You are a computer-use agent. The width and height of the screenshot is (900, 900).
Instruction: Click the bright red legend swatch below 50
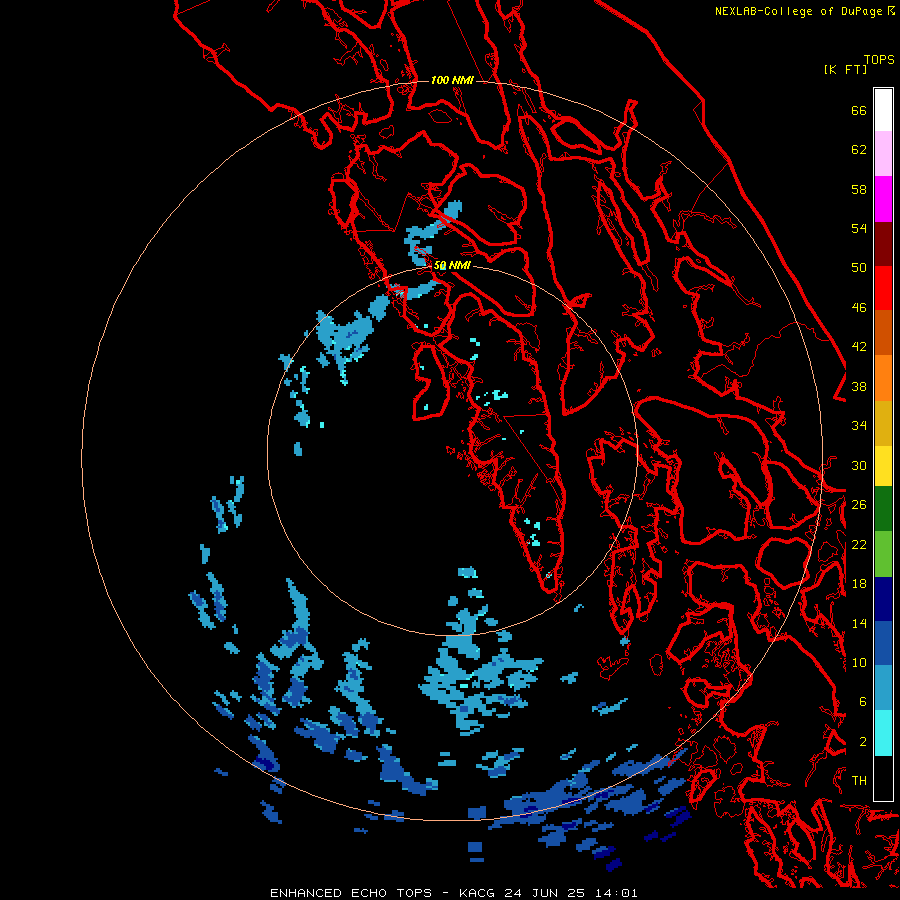883,288
